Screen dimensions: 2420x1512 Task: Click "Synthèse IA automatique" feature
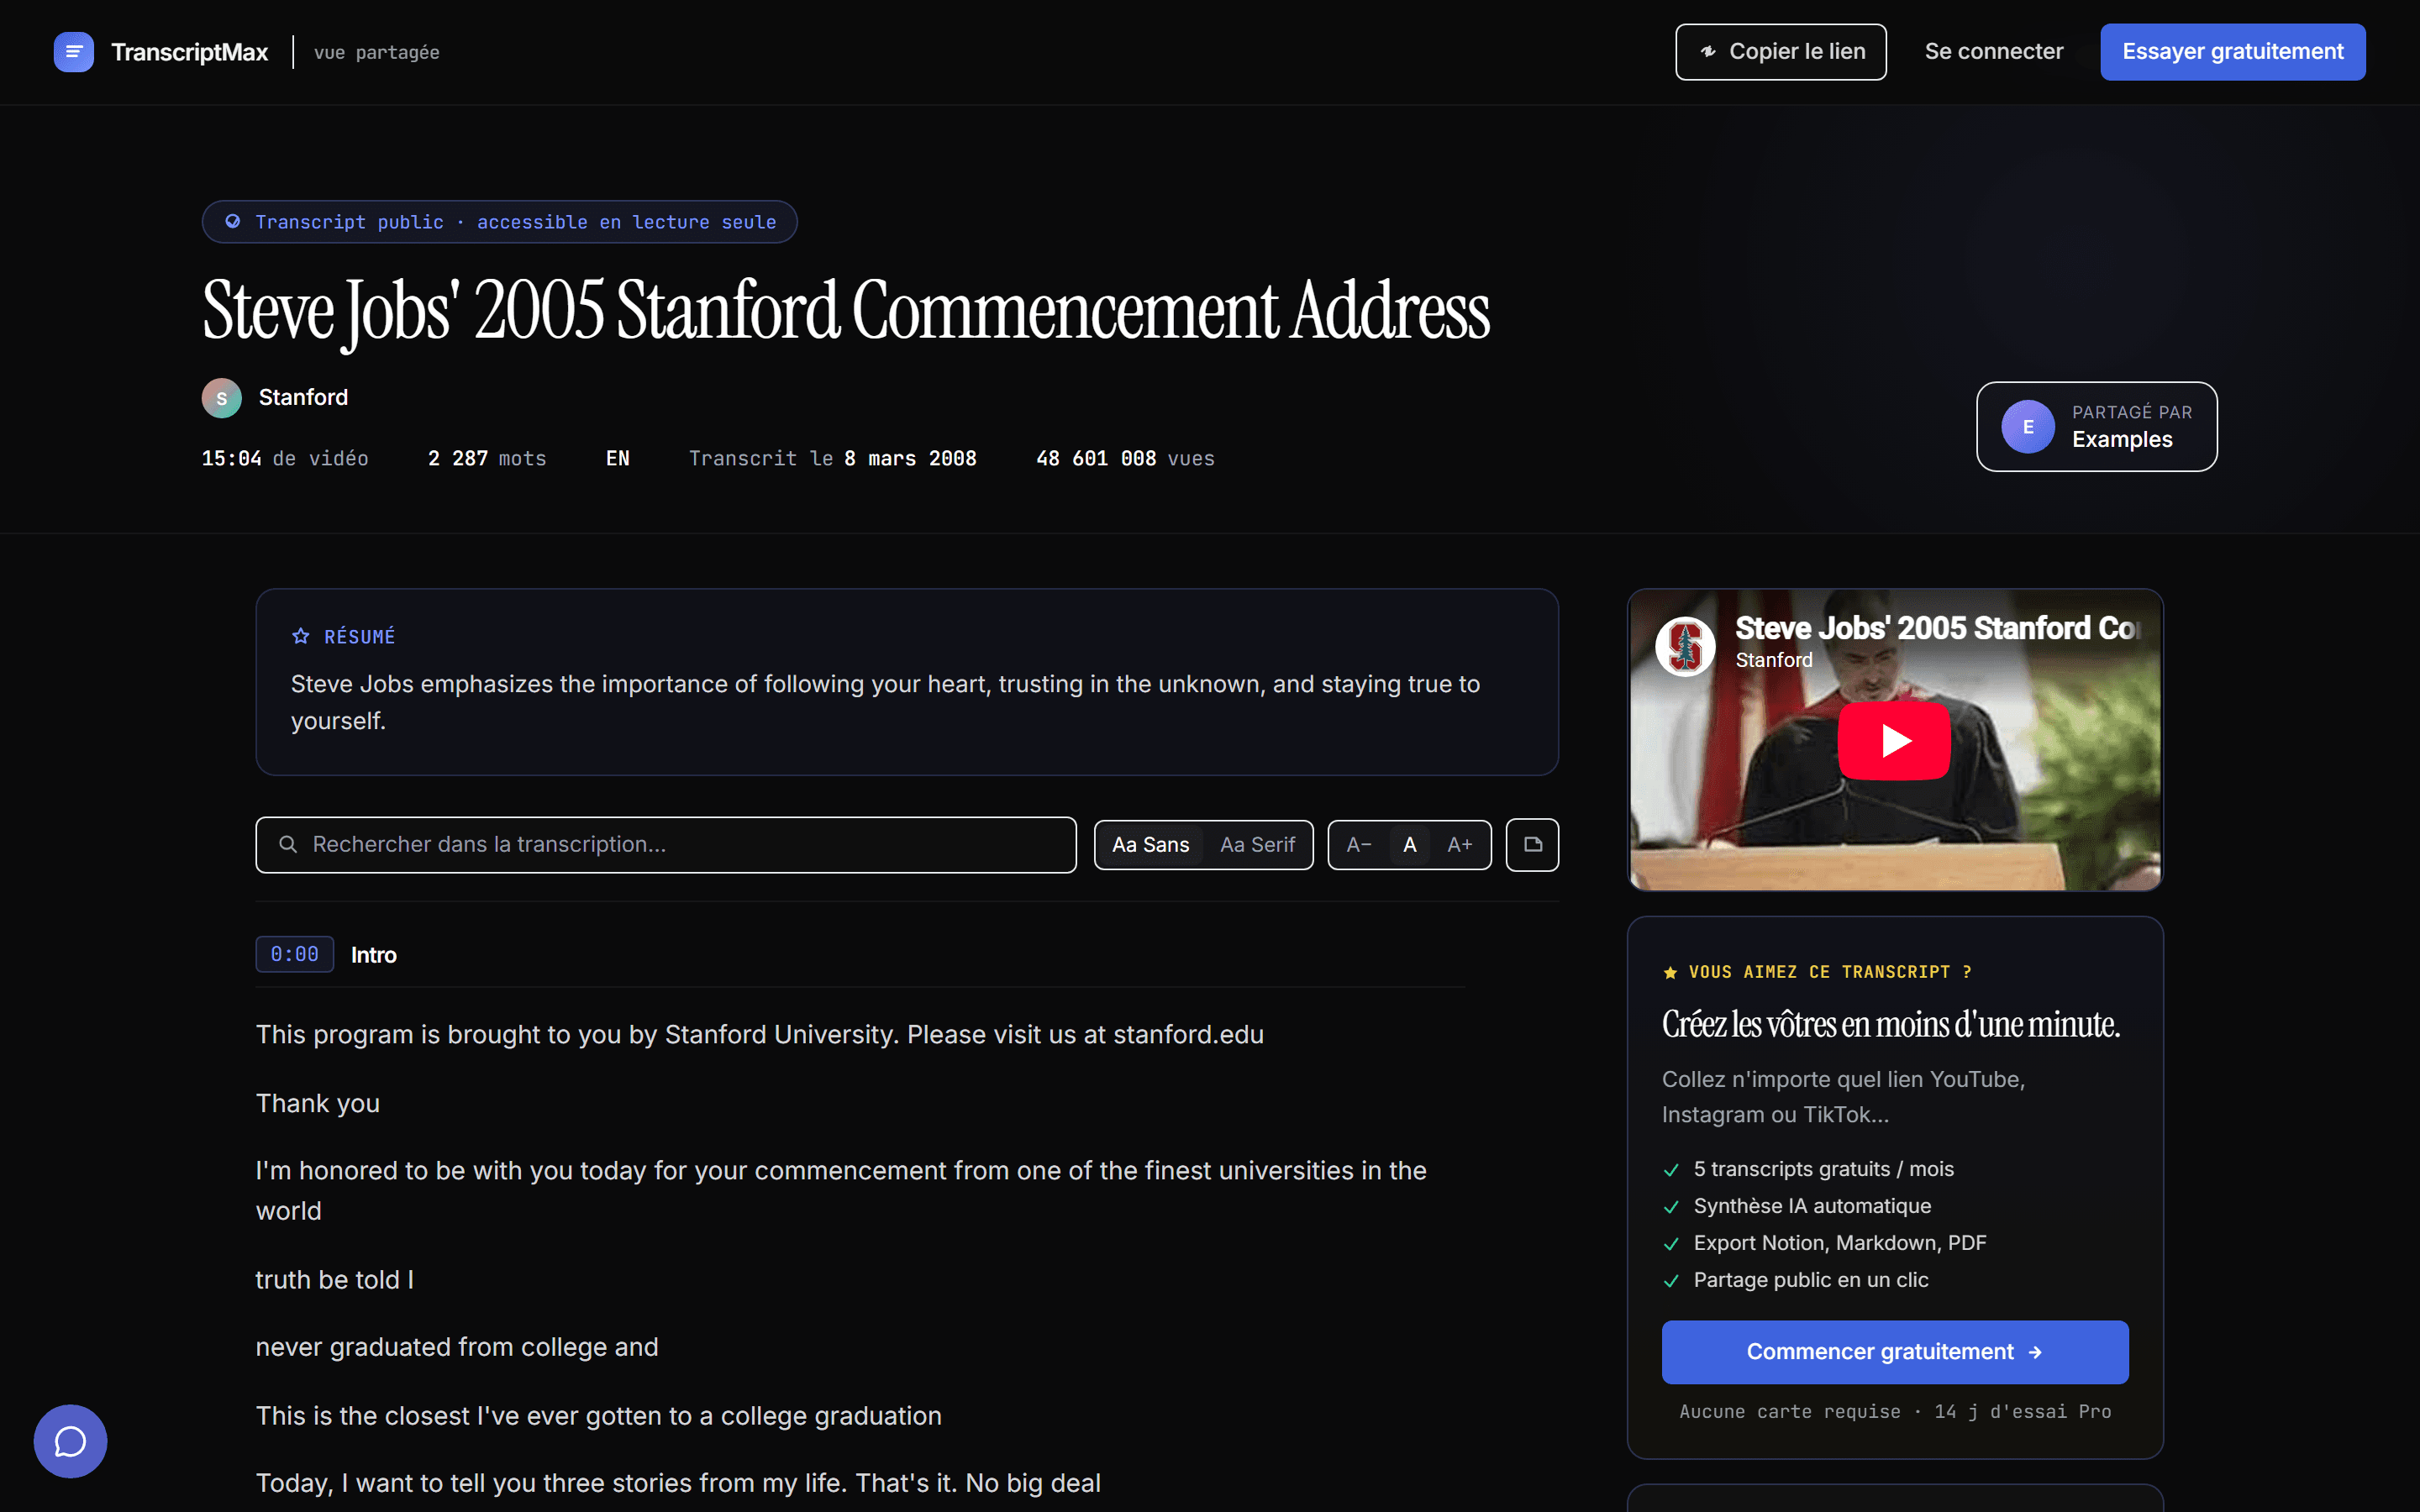point(1812,1206)
